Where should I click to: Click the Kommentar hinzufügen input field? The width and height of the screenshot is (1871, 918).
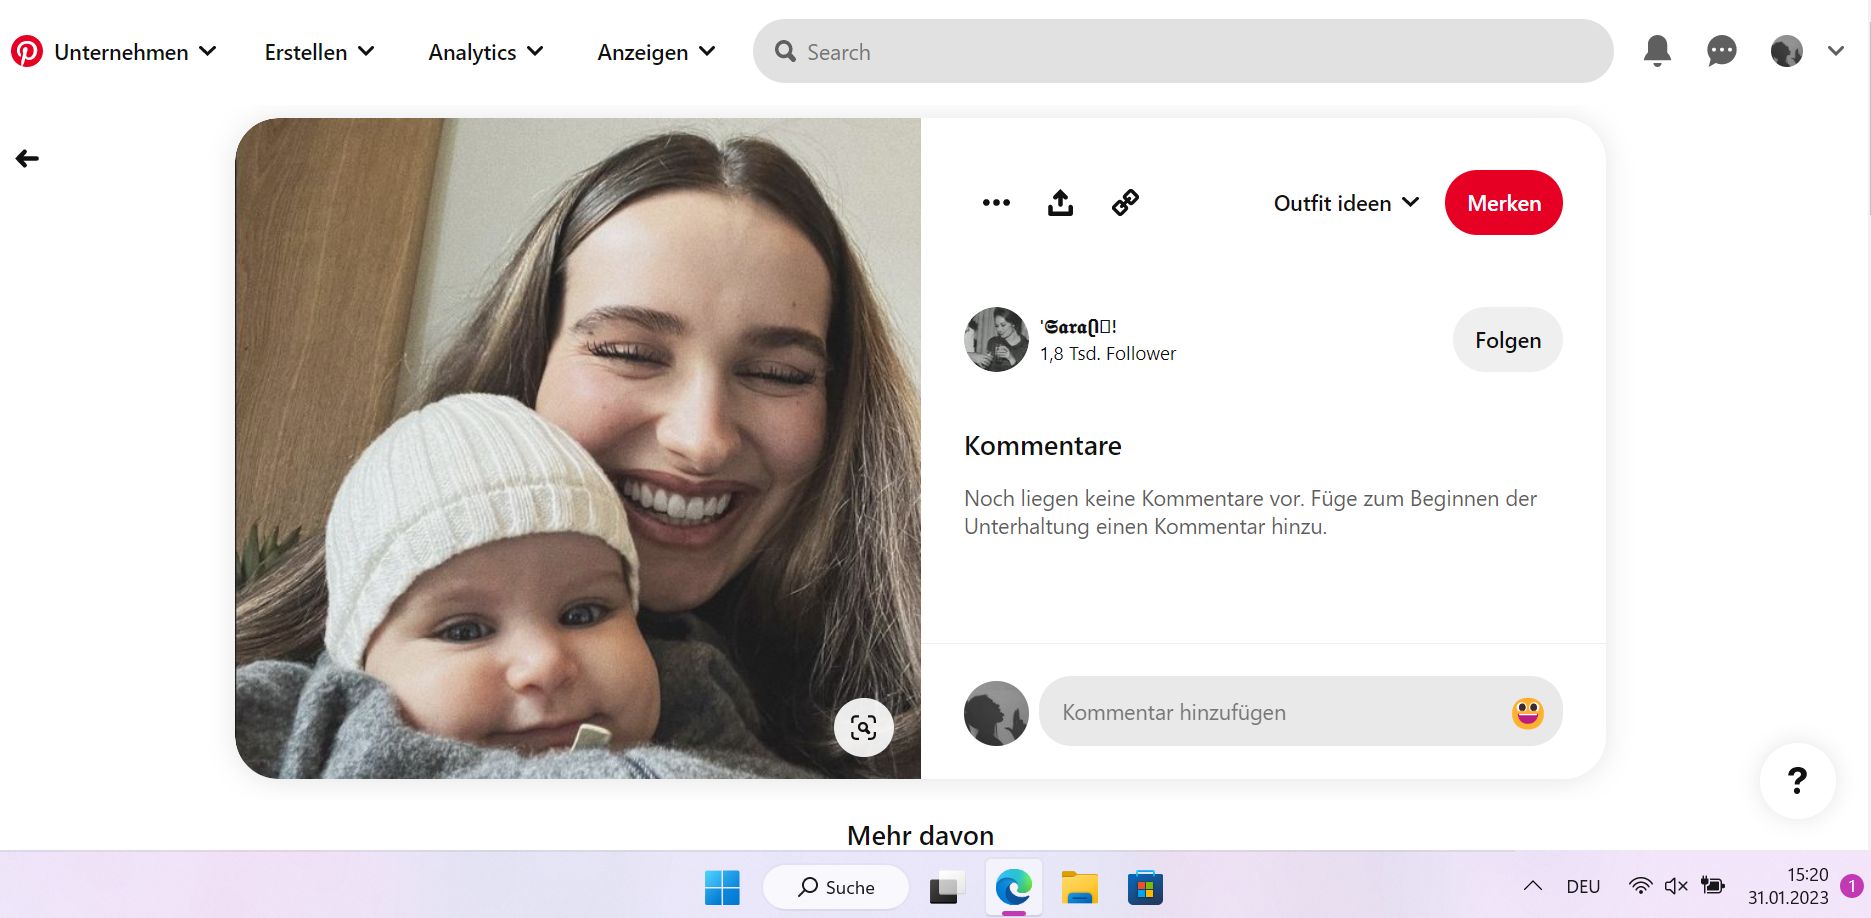pyautogui.click(x=1270, y=713)
